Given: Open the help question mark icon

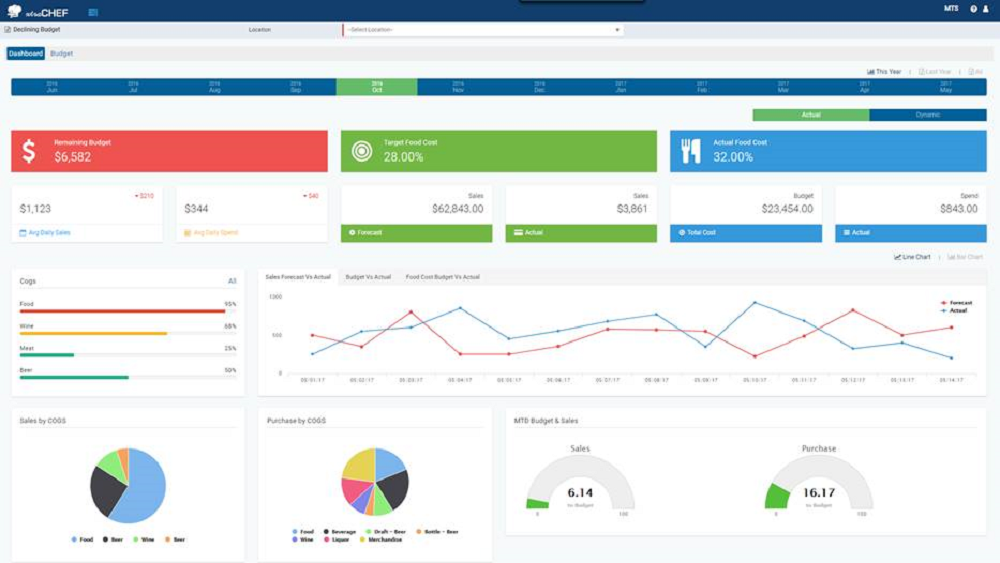Looking at the screenshot, I should [x=973, y=9].
